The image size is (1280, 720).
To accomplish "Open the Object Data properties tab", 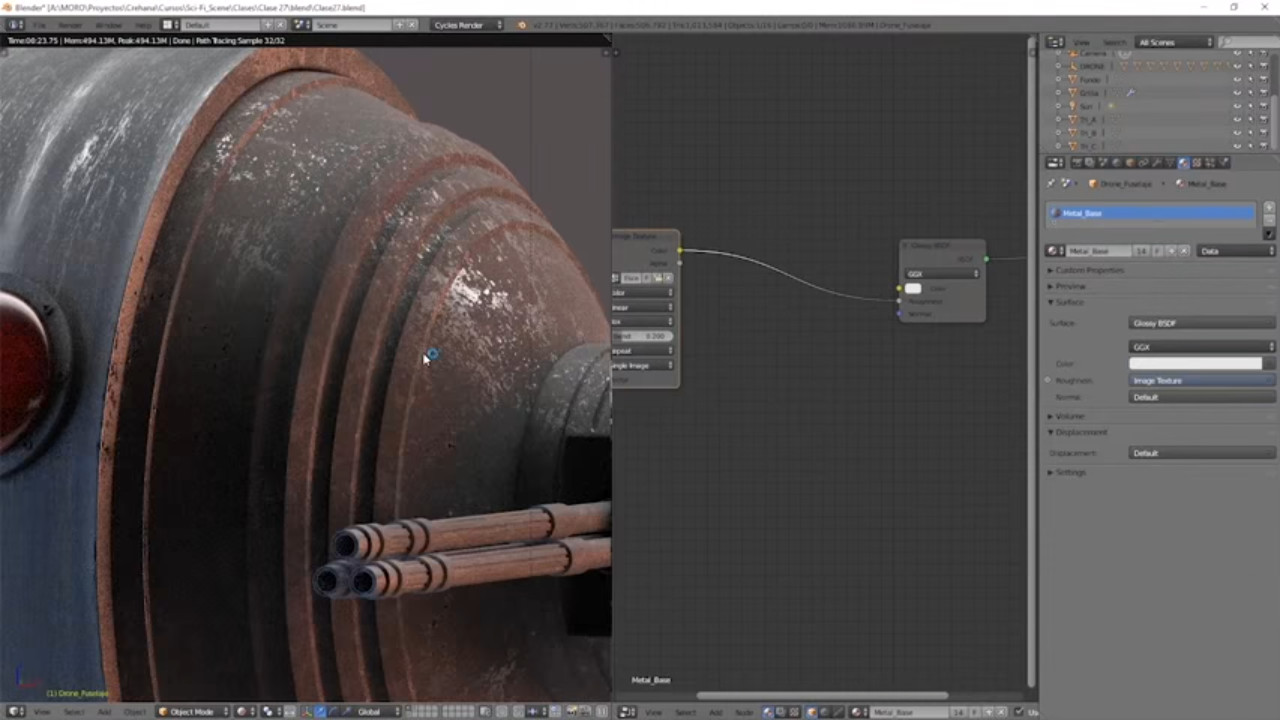I will (x=1169, y=163).
